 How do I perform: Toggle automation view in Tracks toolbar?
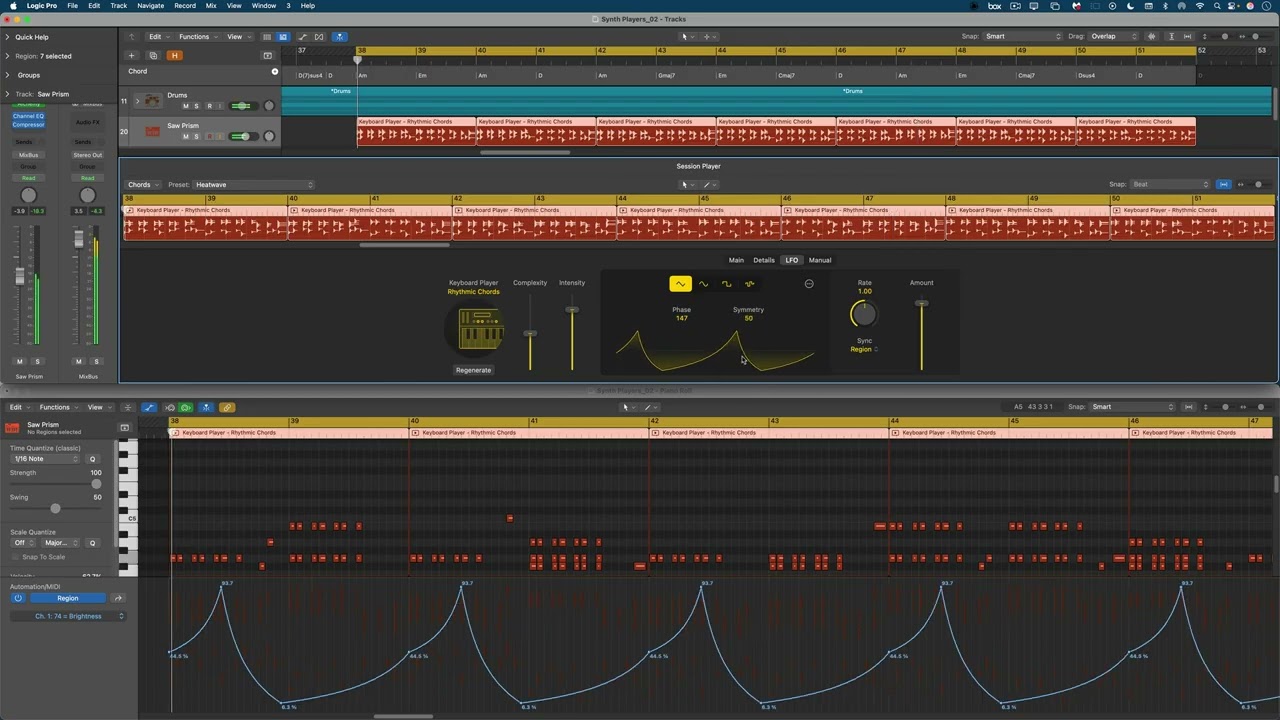point(302,37)
